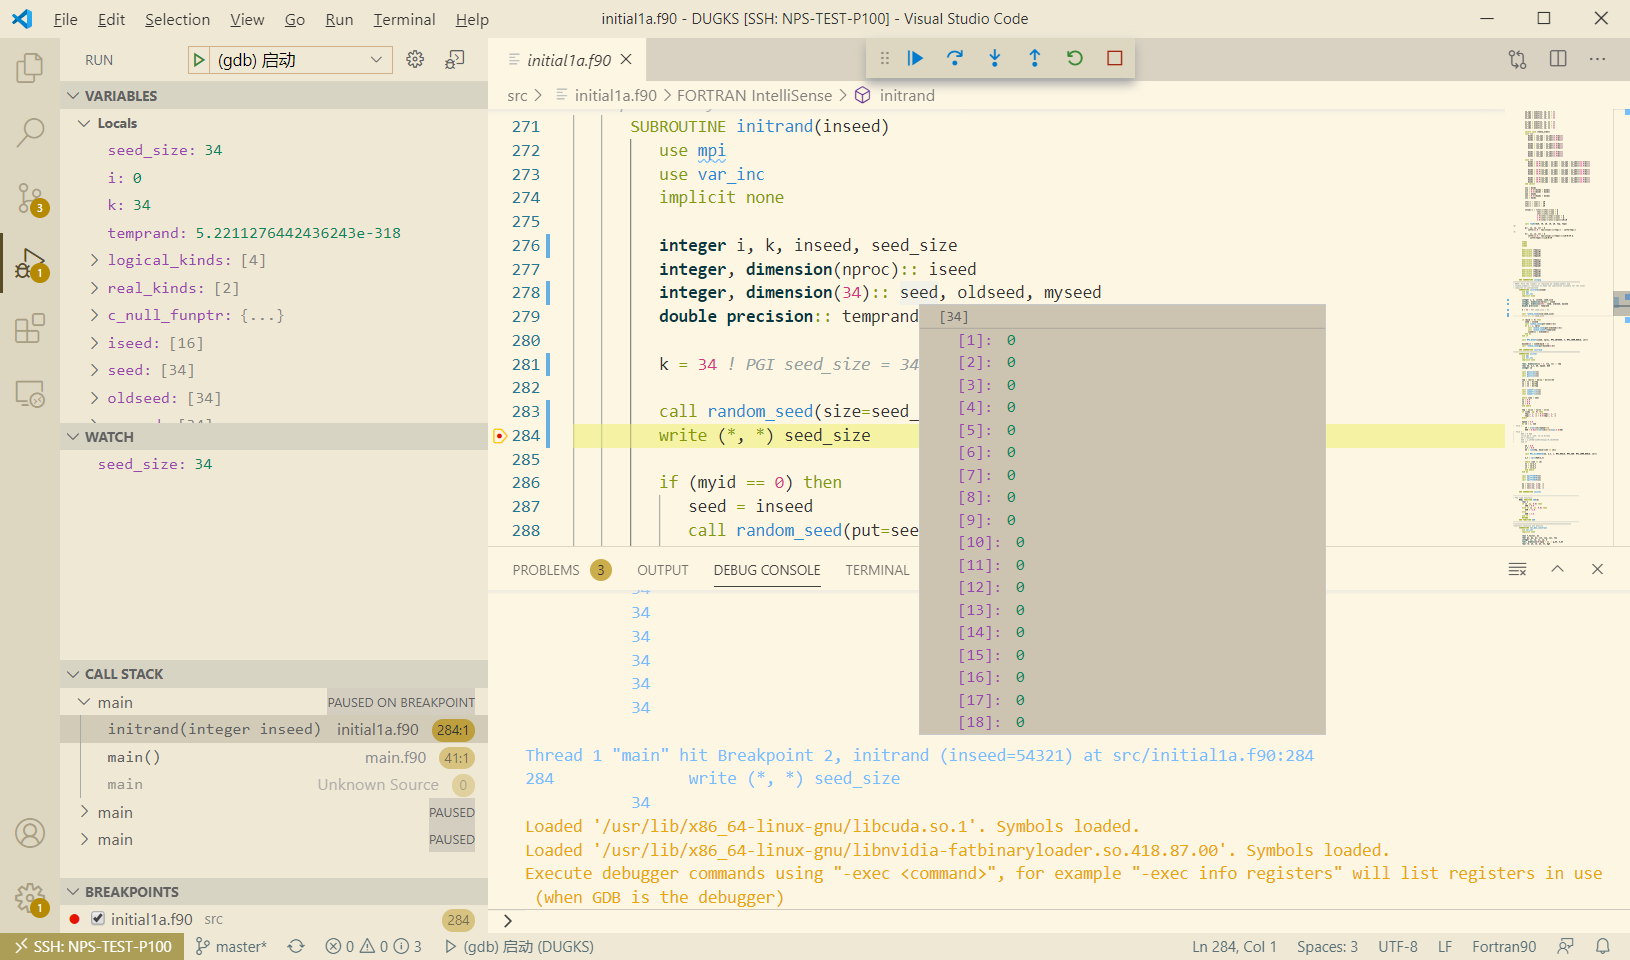Screen dimensions: 1630x960
Task: Collapse the VARIABLES section
Action: [x=274, y=96]
